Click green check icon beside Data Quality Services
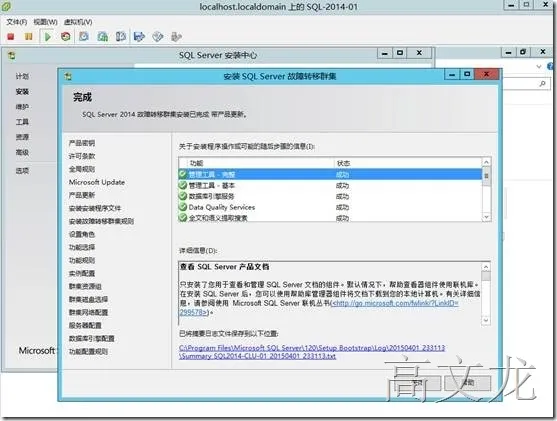This screenshot has width=557, height=421. 183,207
